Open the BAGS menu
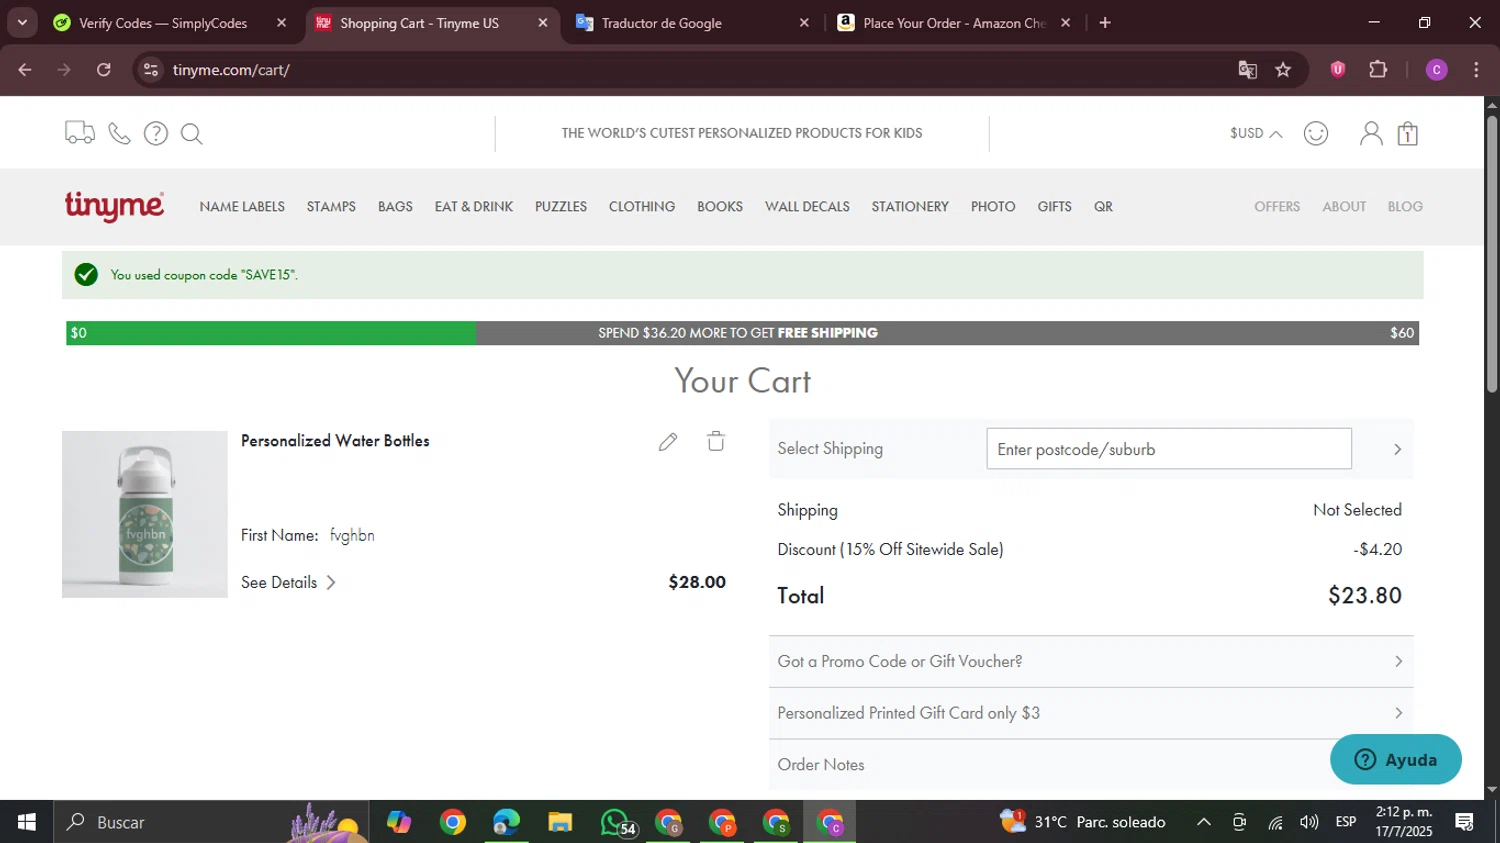 395,206
